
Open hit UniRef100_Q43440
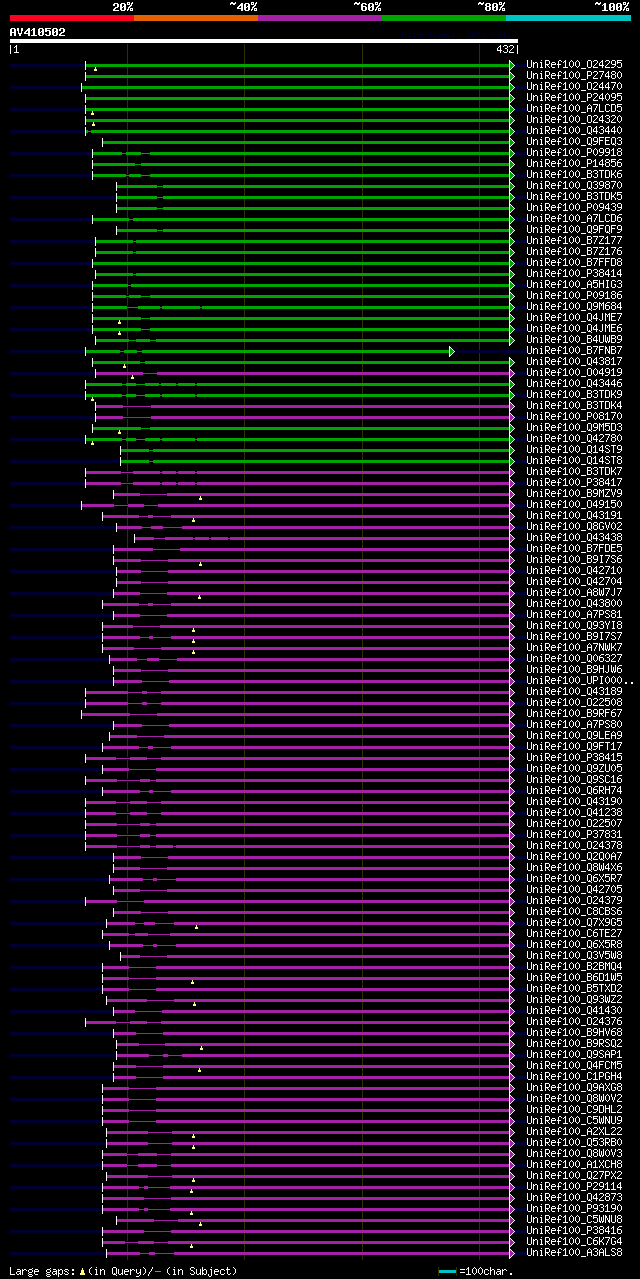pyautogui.click(x=573, y=130)
